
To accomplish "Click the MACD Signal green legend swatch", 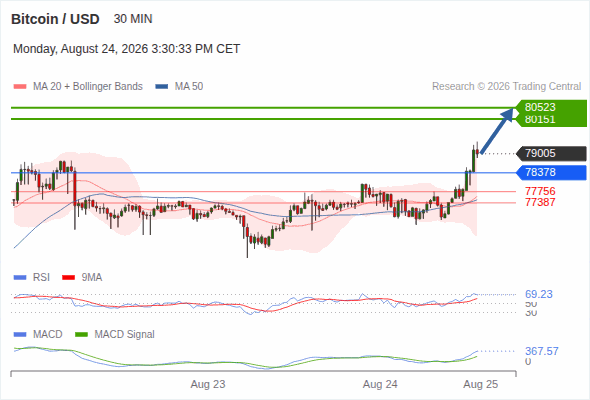I will pyautogui.click(x=81, y=335).
